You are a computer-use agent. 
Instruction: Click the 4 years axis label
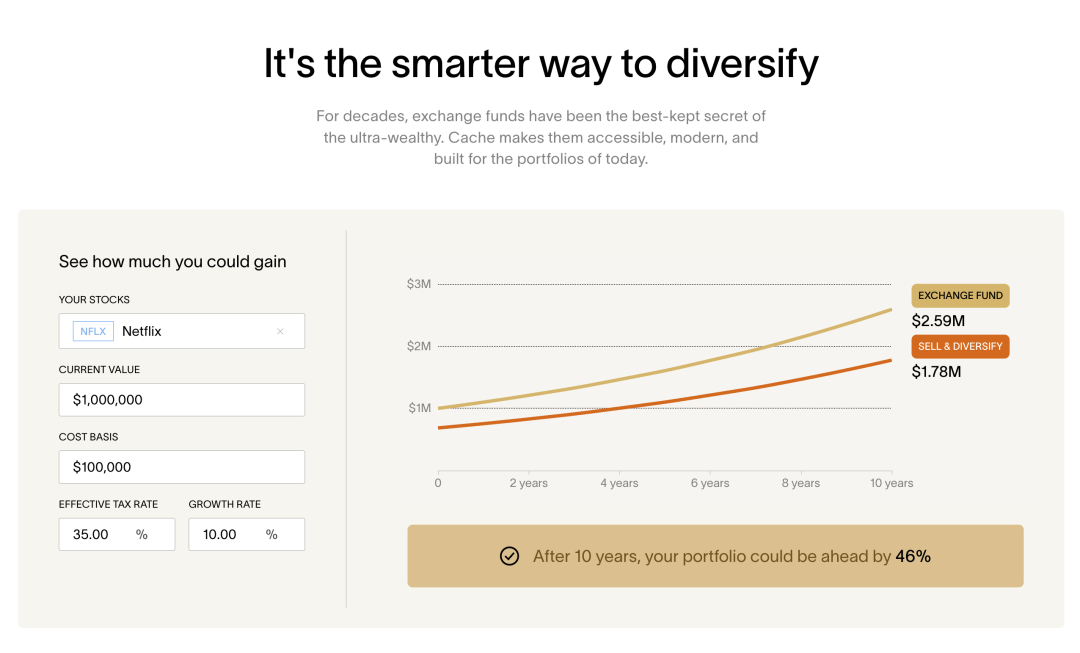pyautogui.click(x=619, y=483)
